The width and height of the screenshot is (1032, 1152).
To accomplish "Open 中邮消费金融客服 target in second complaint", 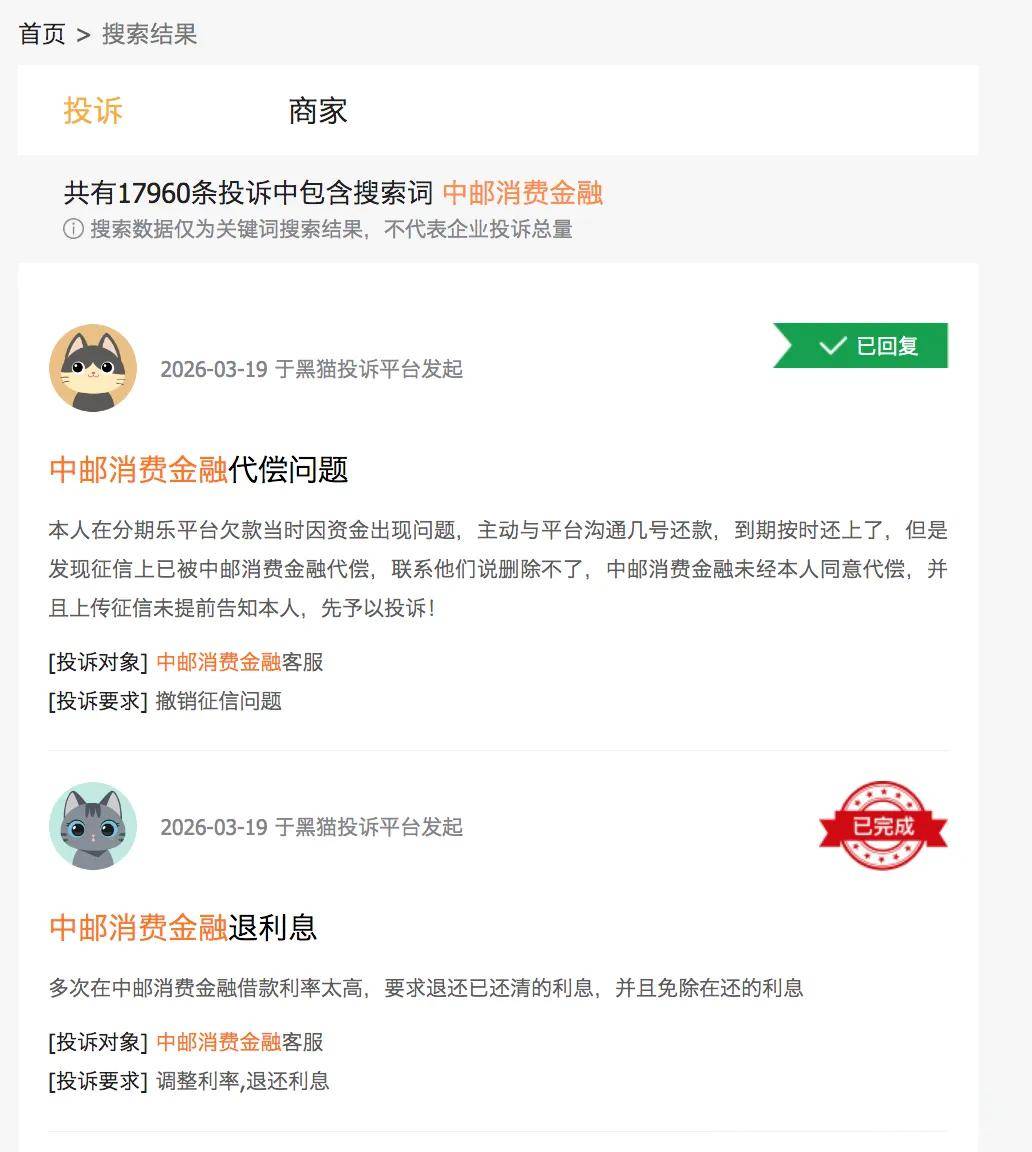I will point(240,1042).
